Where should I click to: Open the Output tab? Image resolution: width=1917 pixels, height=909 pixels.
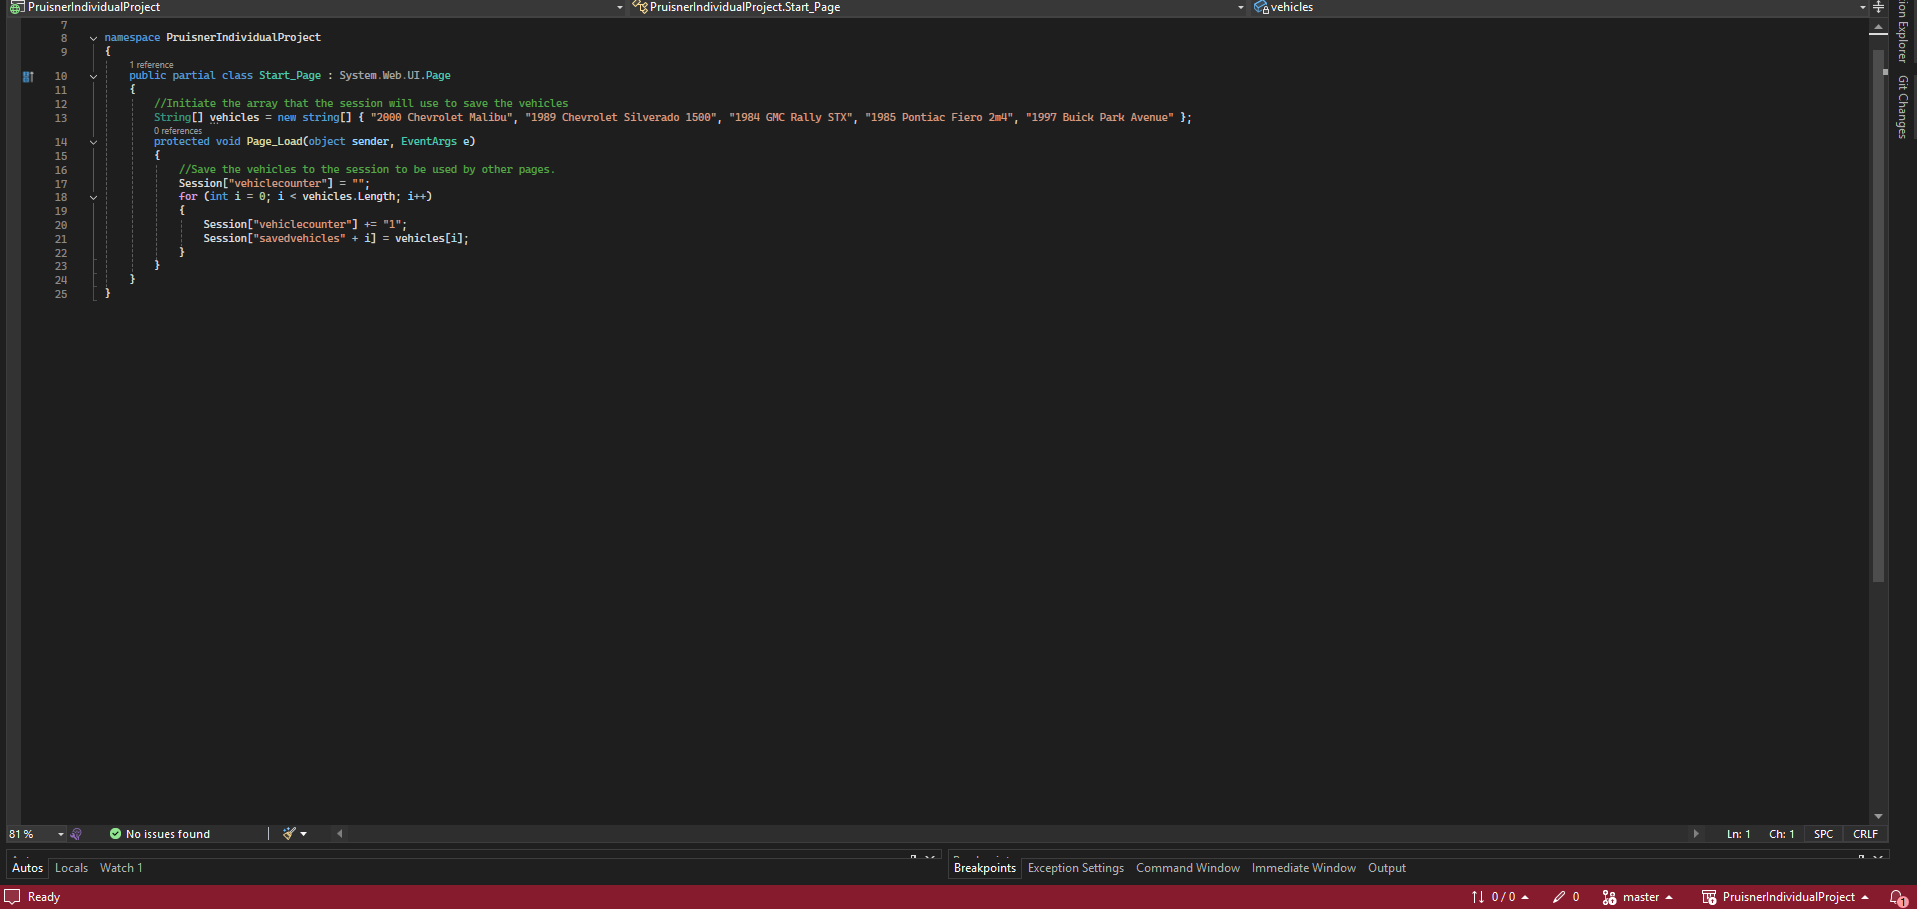tap(1387, 868)
